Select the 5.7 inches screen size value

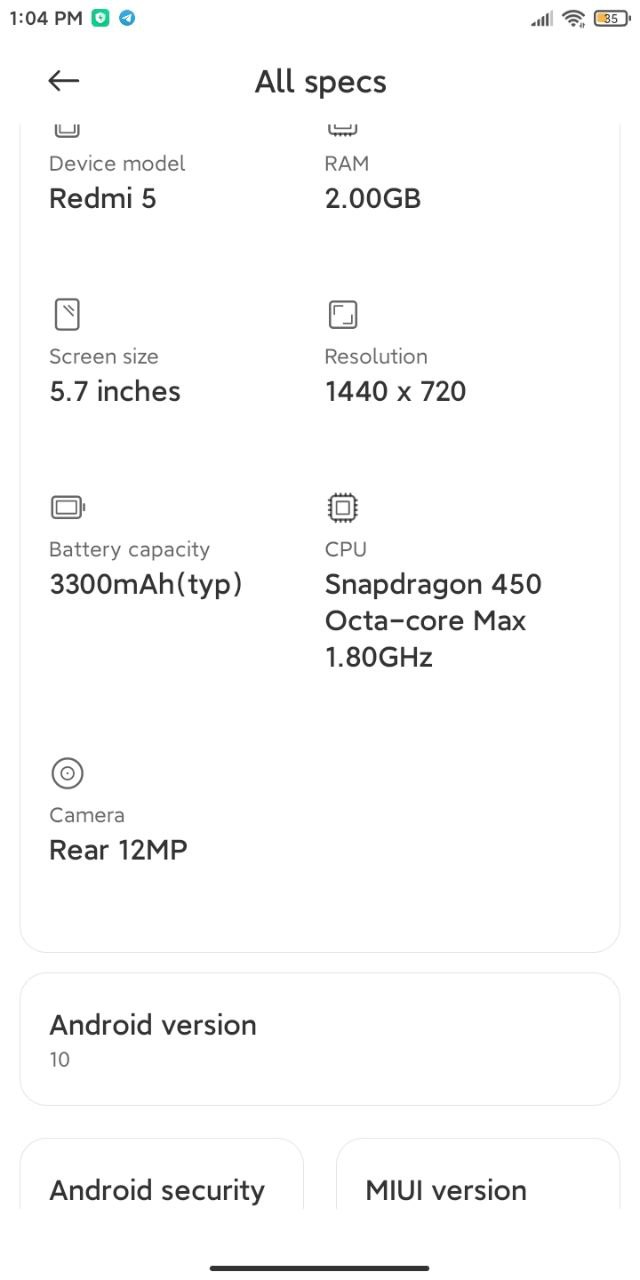click(115, 391)
